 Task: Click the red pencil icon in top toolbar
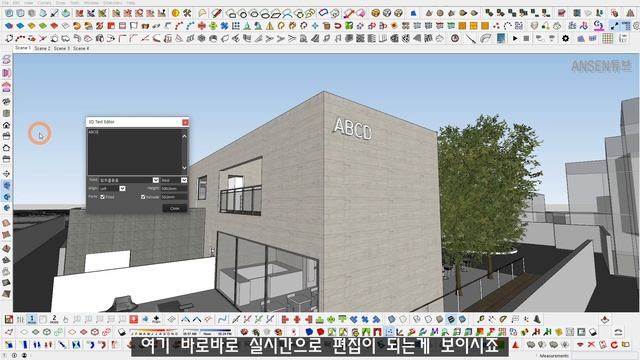point(217,13)
